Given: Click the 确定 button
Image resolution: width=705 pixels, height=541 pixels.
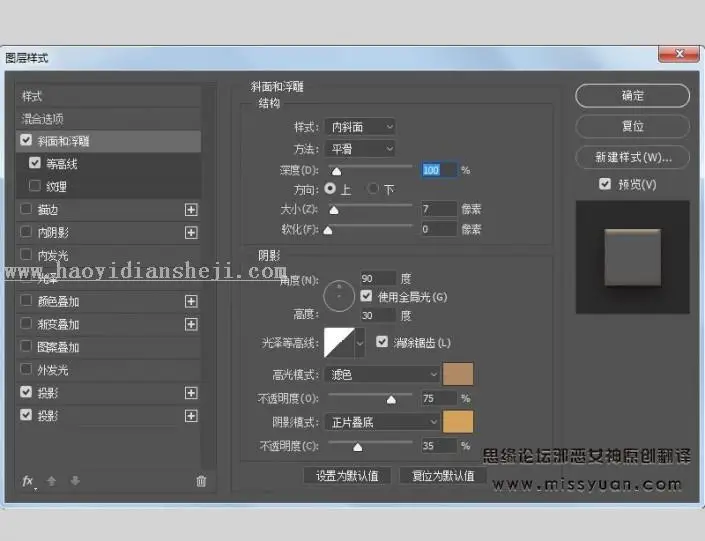Looking at the screenshot, I should click(632, 96).
